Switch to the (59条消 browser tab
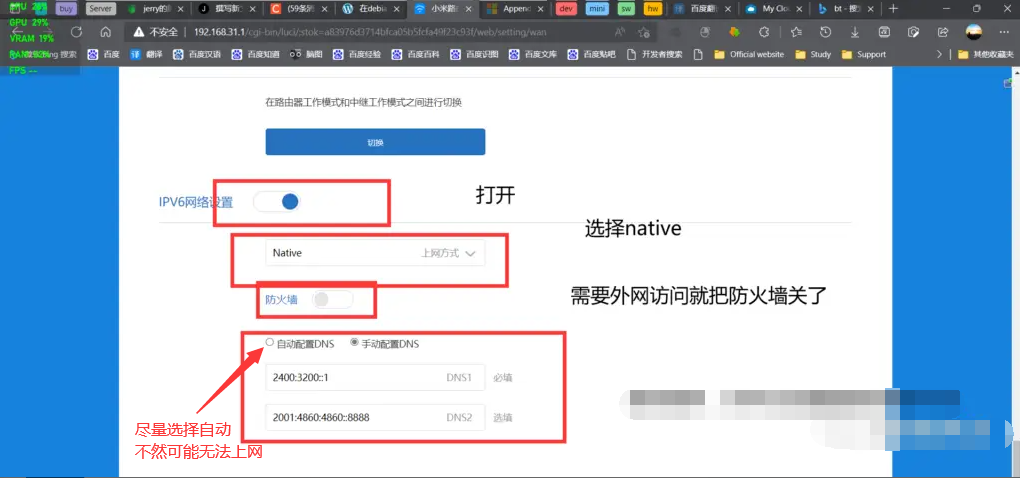Viewport: 1020px width, 478px height. tap(297, 9)
